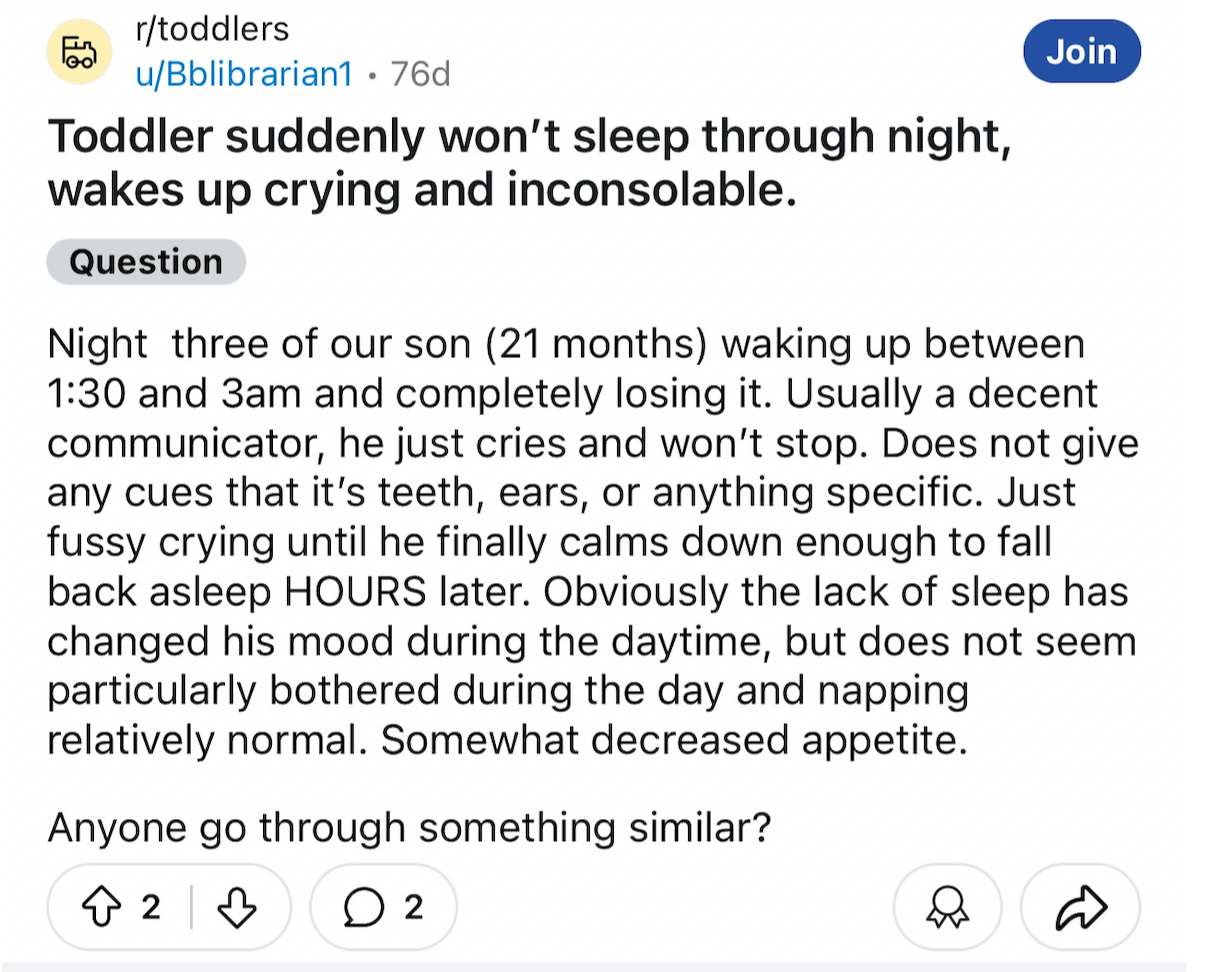Visit u/Bblibrarian1 profile
The image size is (1210, 972).
pyautogui.click(x=244, y=73)
